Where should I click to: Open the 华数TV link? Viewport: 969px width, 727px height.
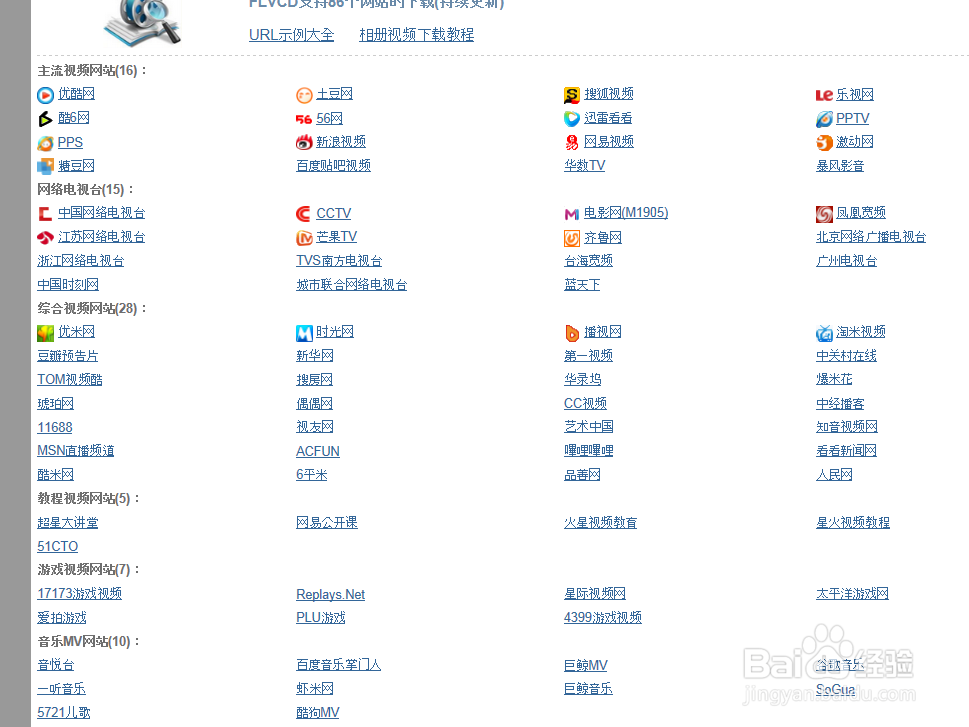[x=584, y=166]
